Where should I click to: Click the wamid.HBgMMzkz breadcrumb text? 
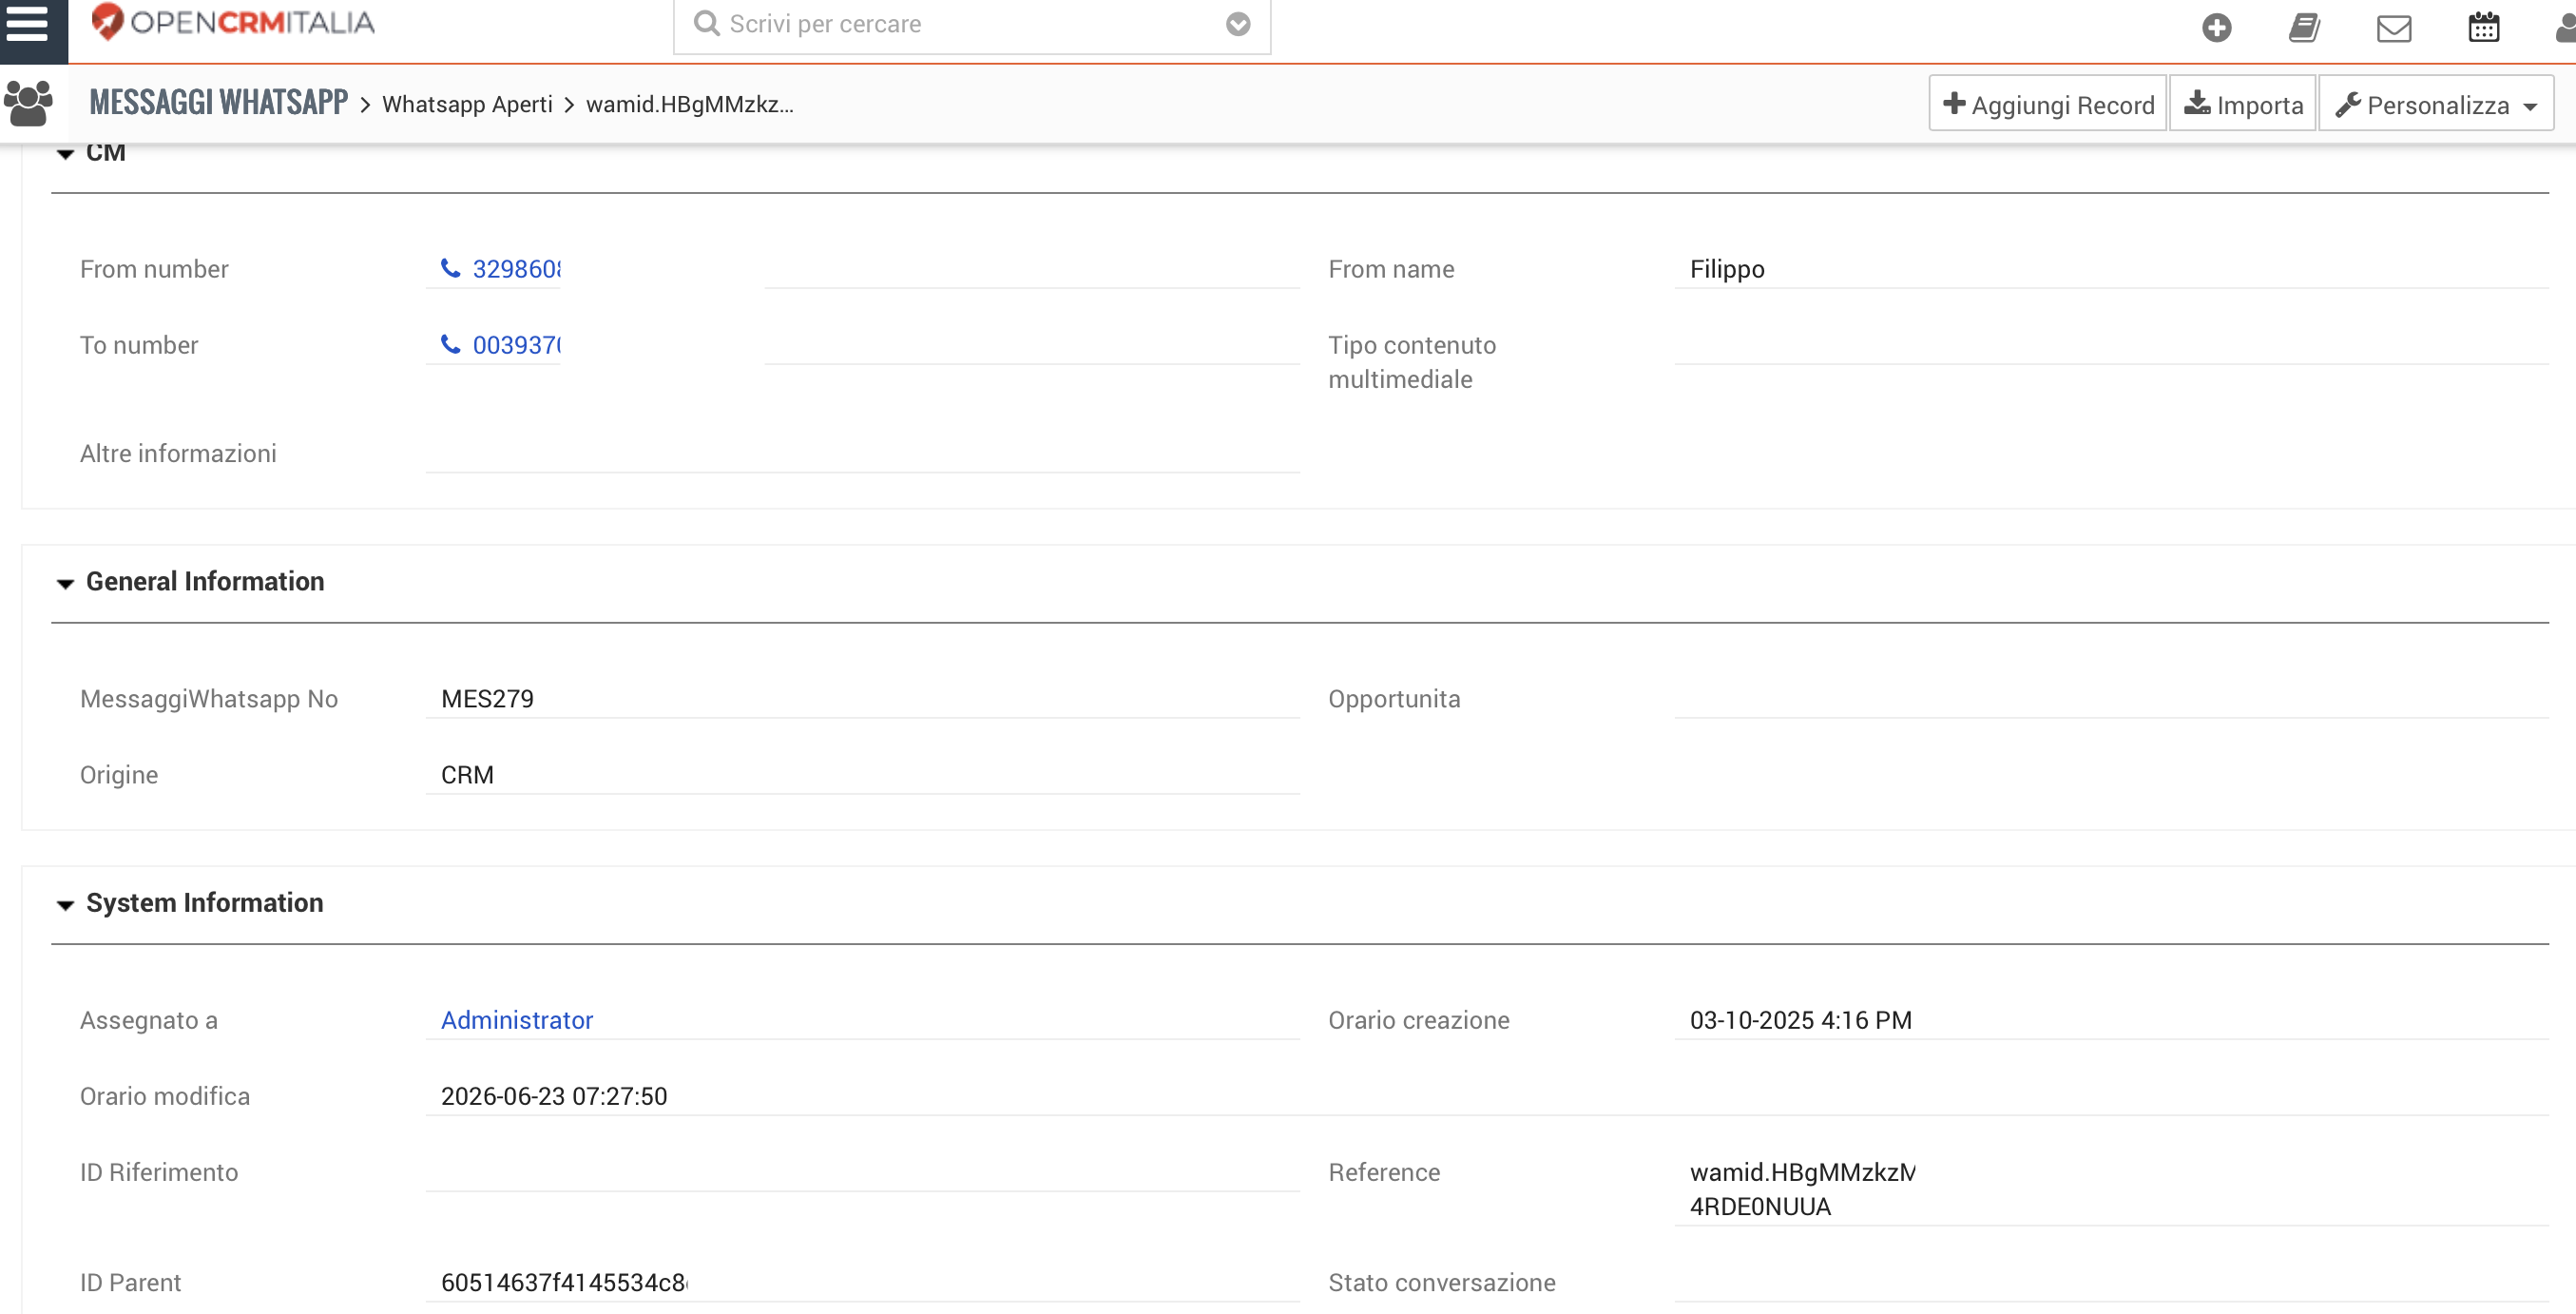[x=689, y=104]
